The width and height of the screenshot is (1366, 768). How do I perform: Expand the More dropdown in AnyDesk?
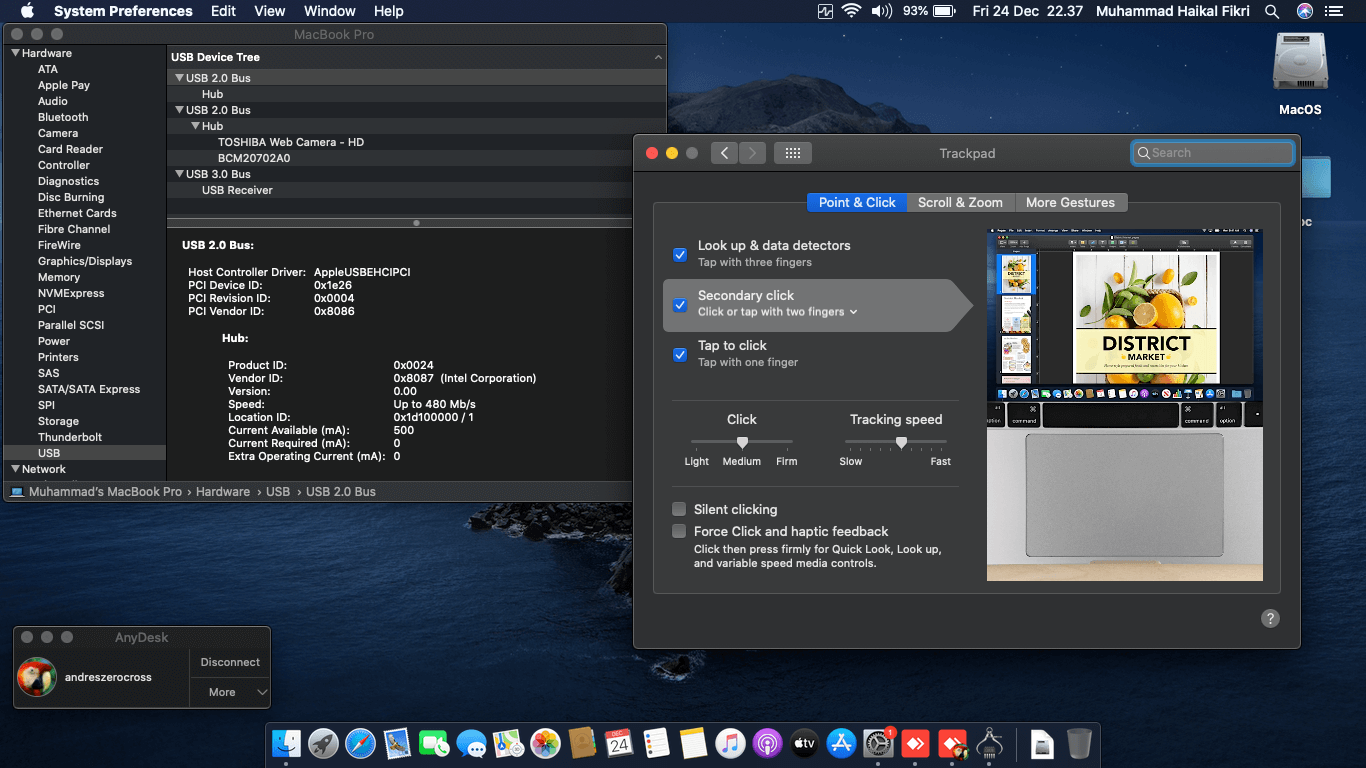[x=230, y=692]
